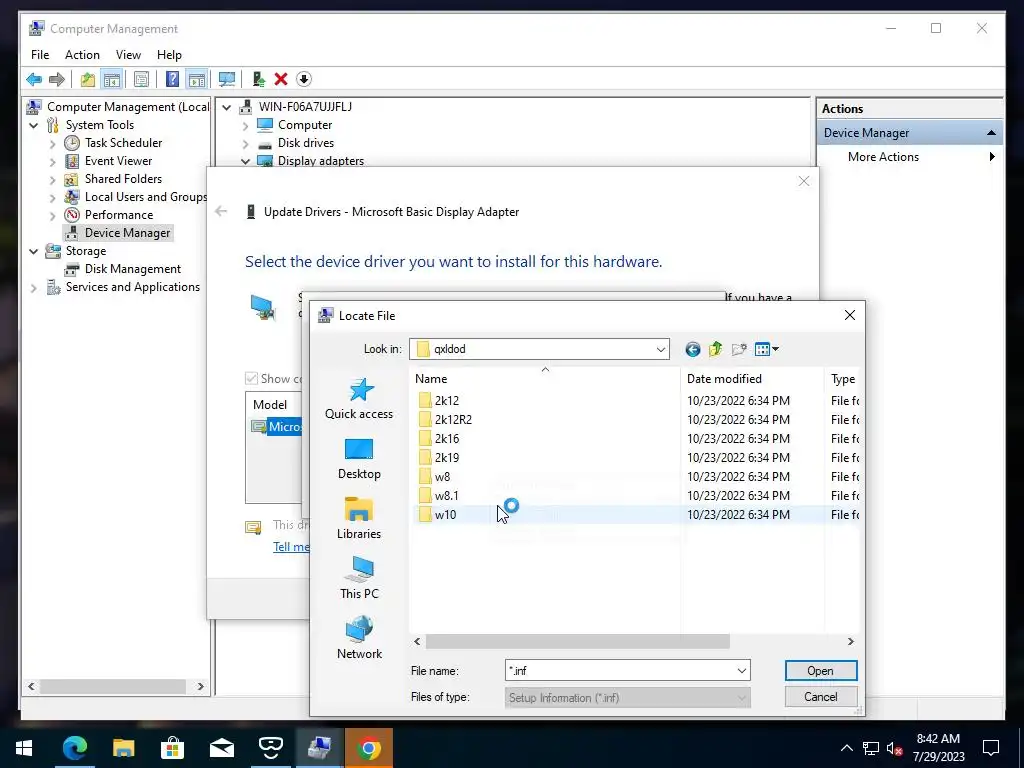Select Desktop in Locate File sidebar
The image size is (1024, 768).
(x=359, y=459)
